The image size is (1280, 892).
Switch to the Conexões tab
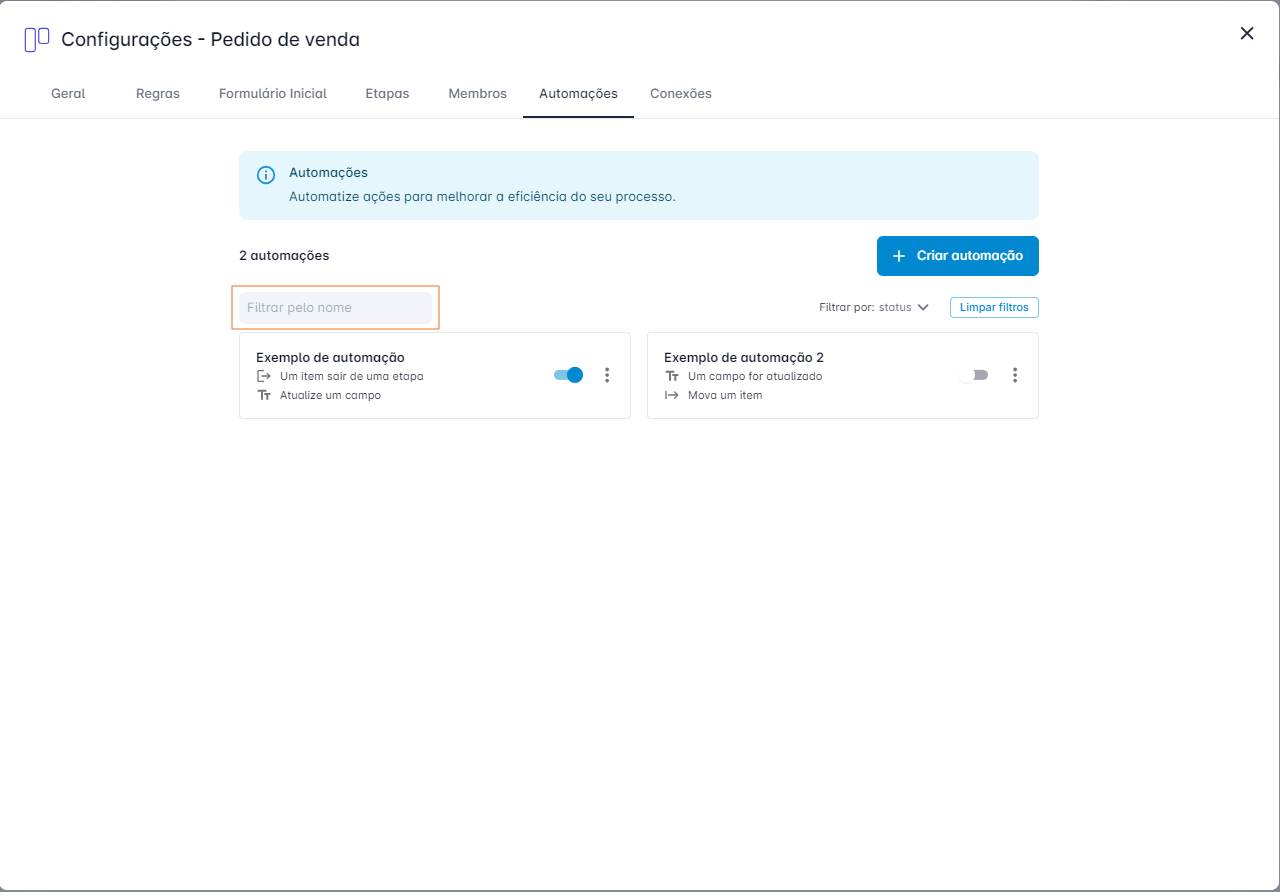click(x=681, y=93)
